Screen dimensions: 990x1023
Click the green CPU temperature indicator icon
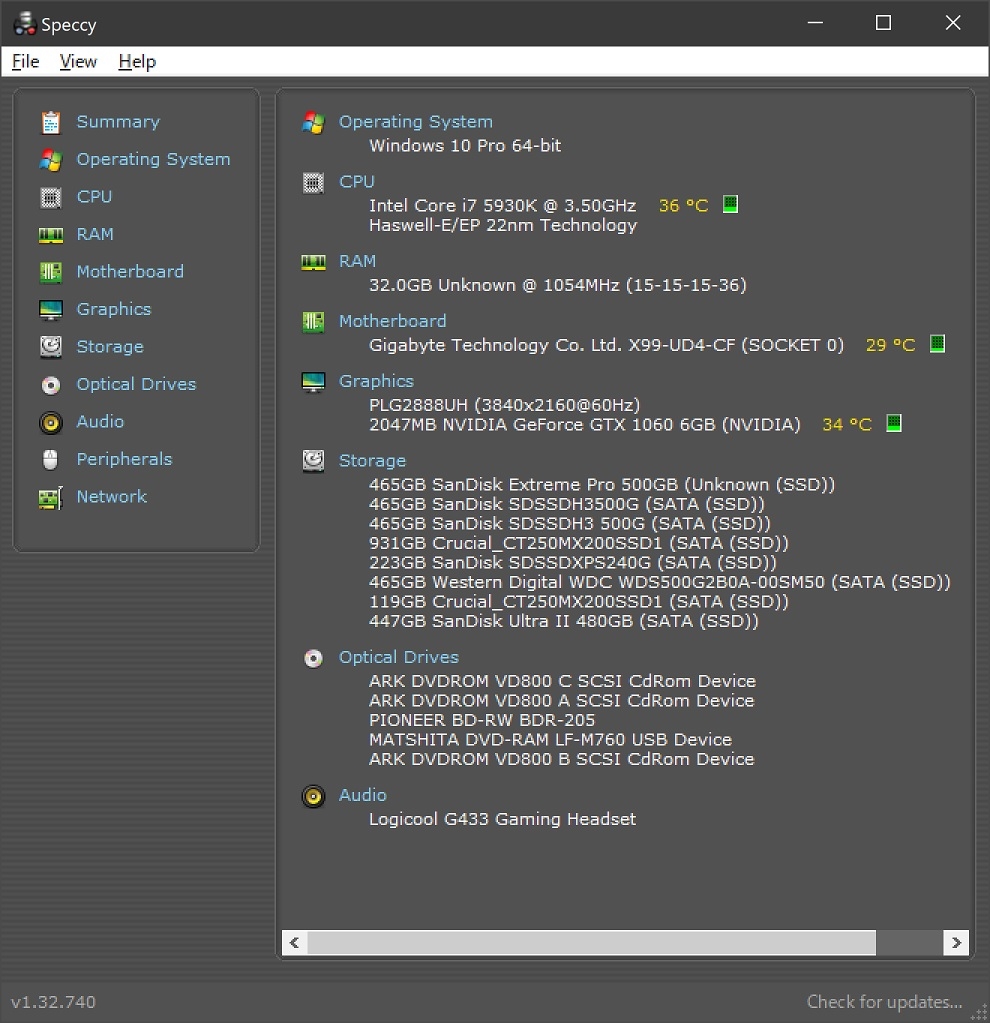(730, 204)
